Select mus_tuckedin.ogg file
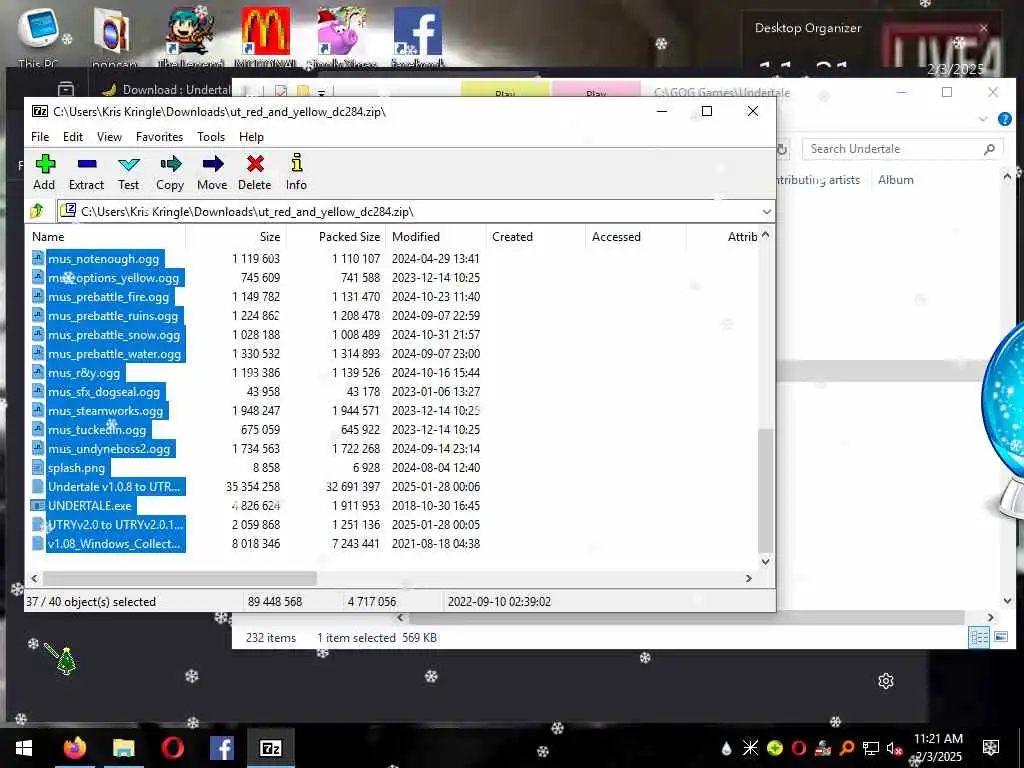This screenshot has height=768, width=1024. pyautogui.click(x=97, y=430)
